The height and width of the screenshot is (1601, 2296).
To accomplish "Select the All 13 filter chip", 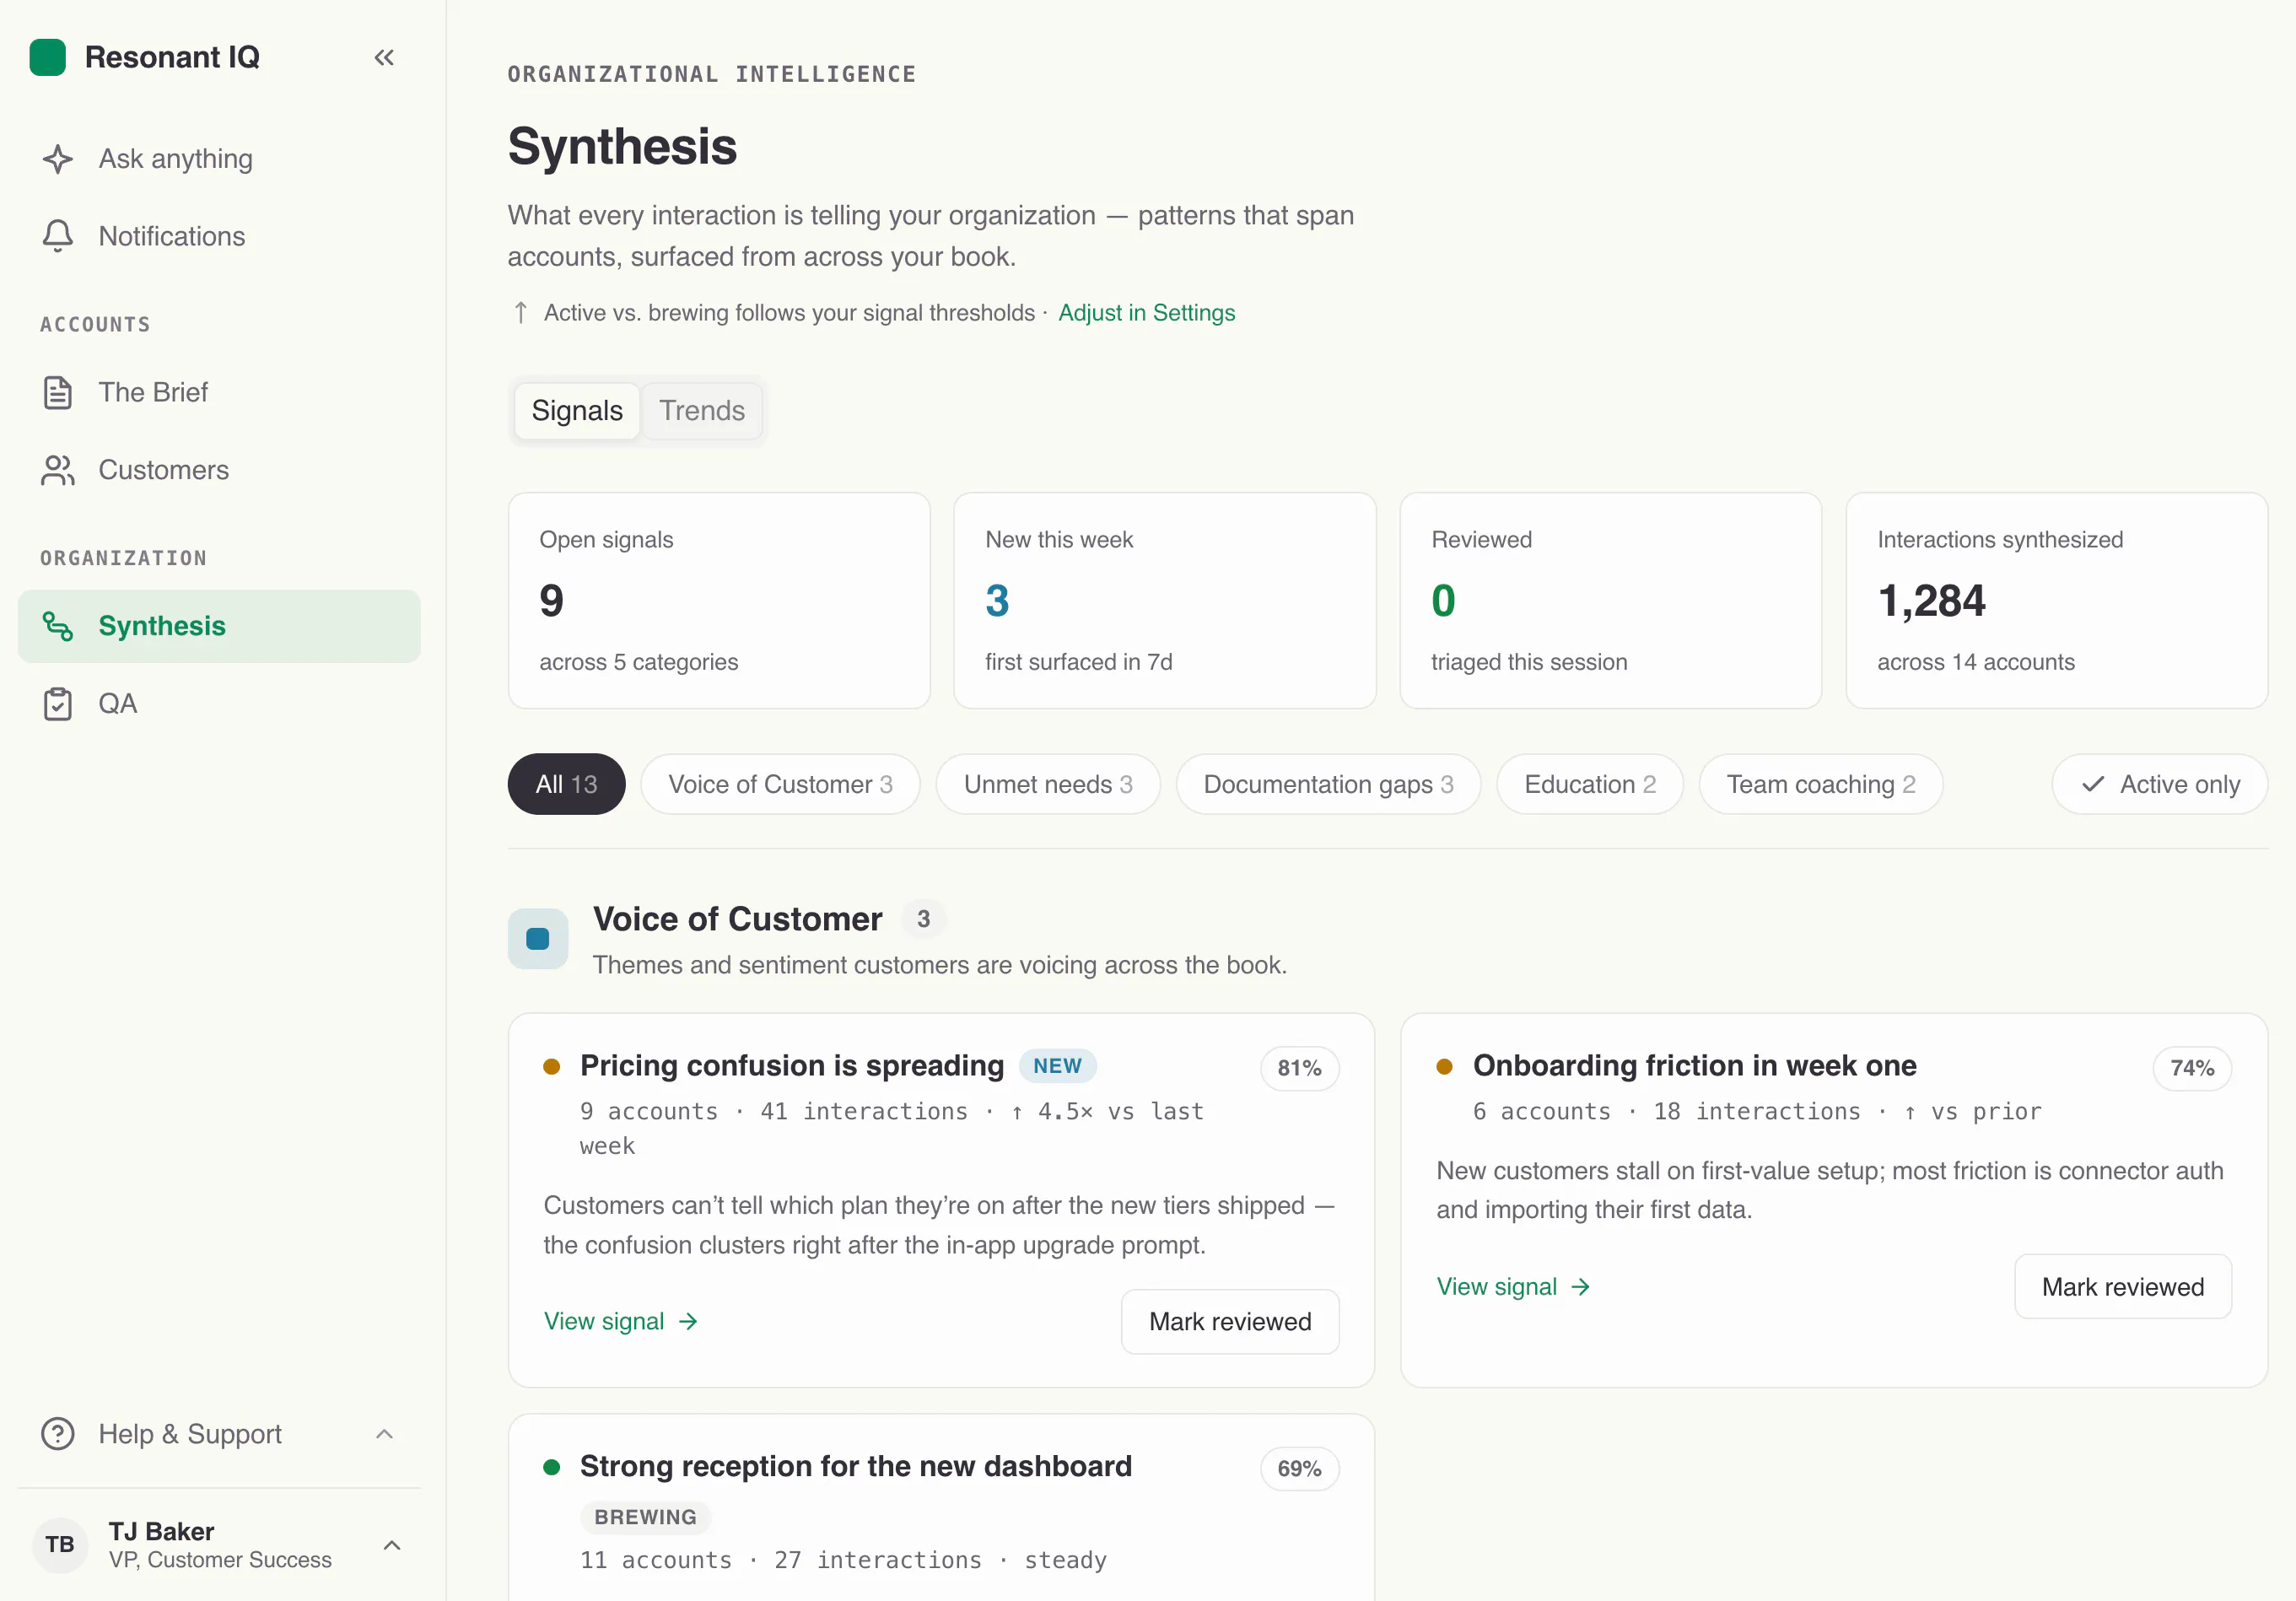I will click(x=566, y=784).
